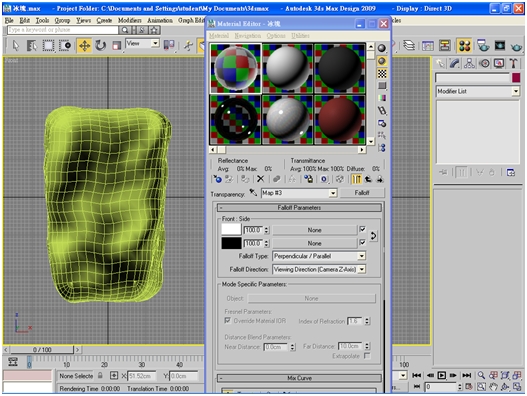Screen dimensions: 527x396
Task: Click Go Forward to Sibling icon
Action: [380, 179]
